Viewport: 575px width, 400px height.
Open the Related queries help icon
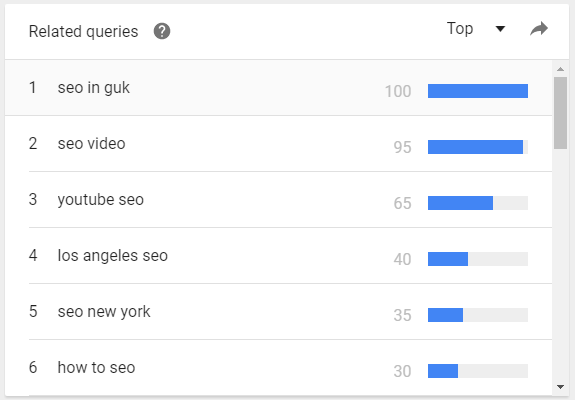tap(162, 31)
